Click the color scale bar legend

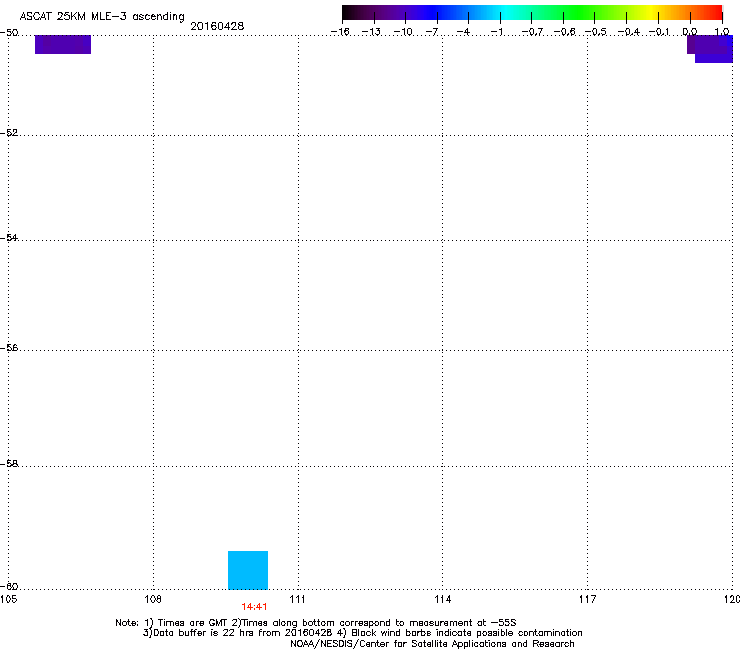[x=532, y=13]
